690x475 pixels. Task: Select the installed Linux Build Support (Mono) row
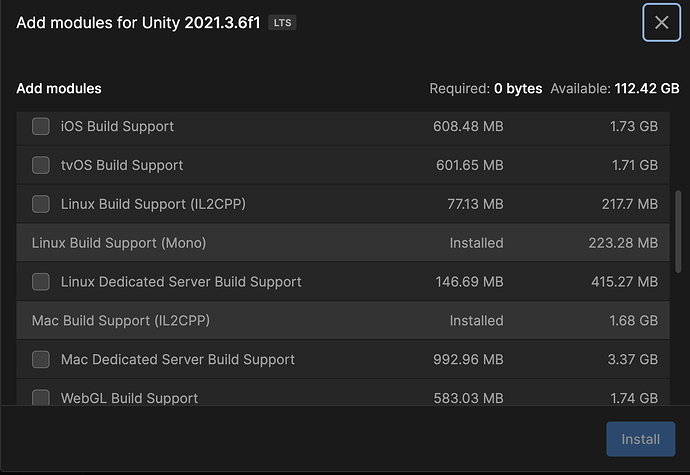tap(343, 243)
